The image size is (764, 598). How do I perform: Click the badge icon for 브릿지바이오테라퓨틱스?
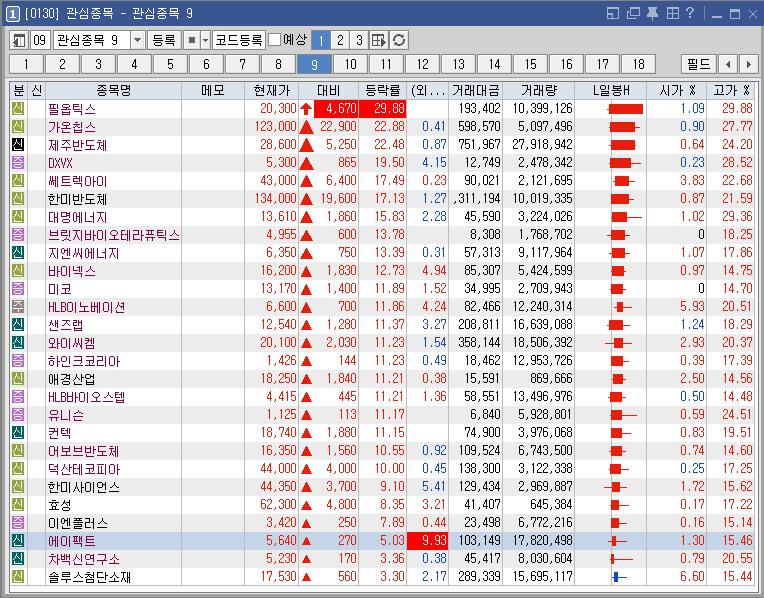[x=18, y=234]
